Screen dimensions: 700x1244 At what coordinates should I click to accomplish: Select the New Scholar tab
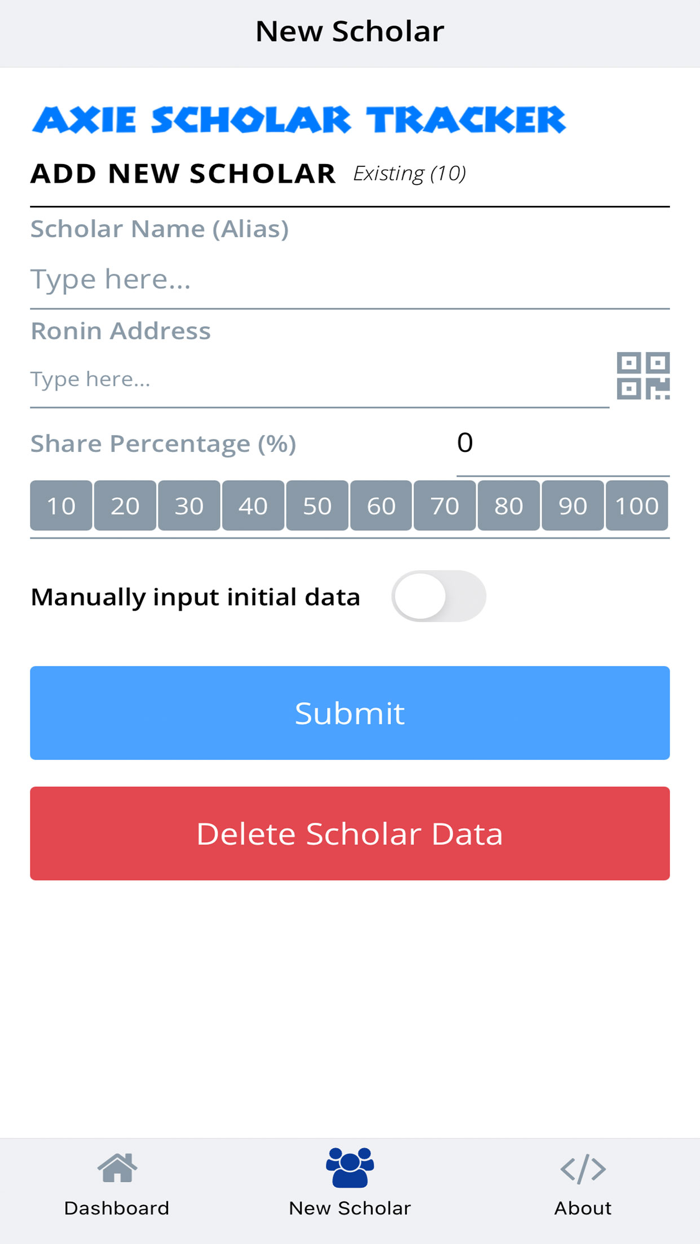click(x=350, y=1187)
